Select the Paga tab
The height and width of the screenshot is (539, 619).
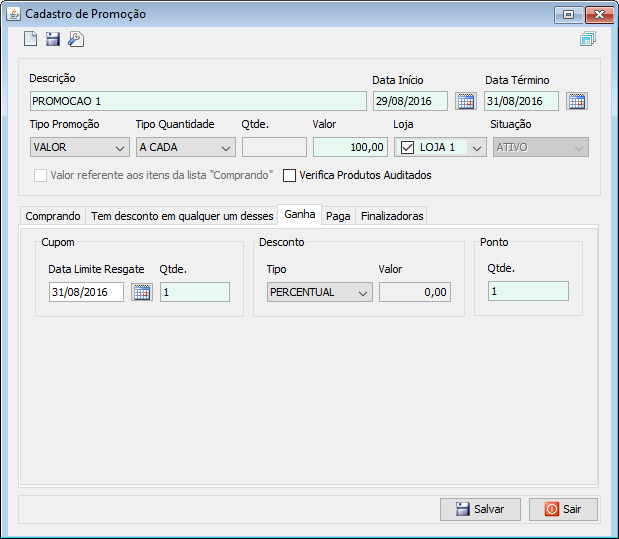pyautogui.click(x=338, y=215)
